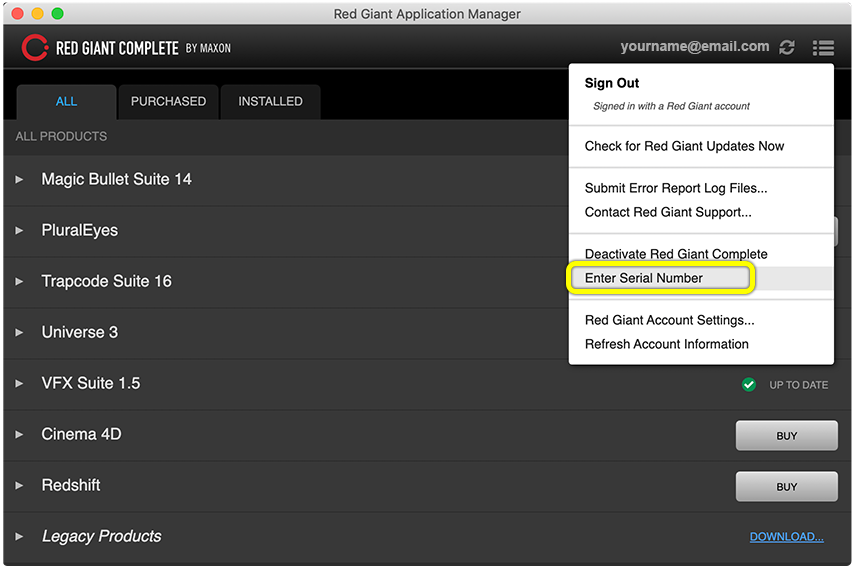This screenshot has width=853, height=569.
Task: Switch to the PURCHASED tab
Action: coord(169,102)
